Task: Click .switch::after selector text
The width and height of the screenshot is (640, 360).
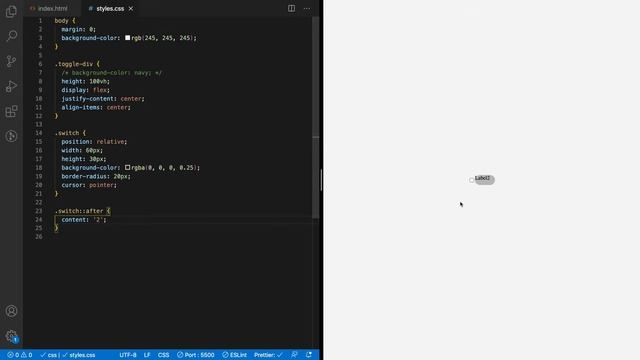Action: [x=79, y=211]
